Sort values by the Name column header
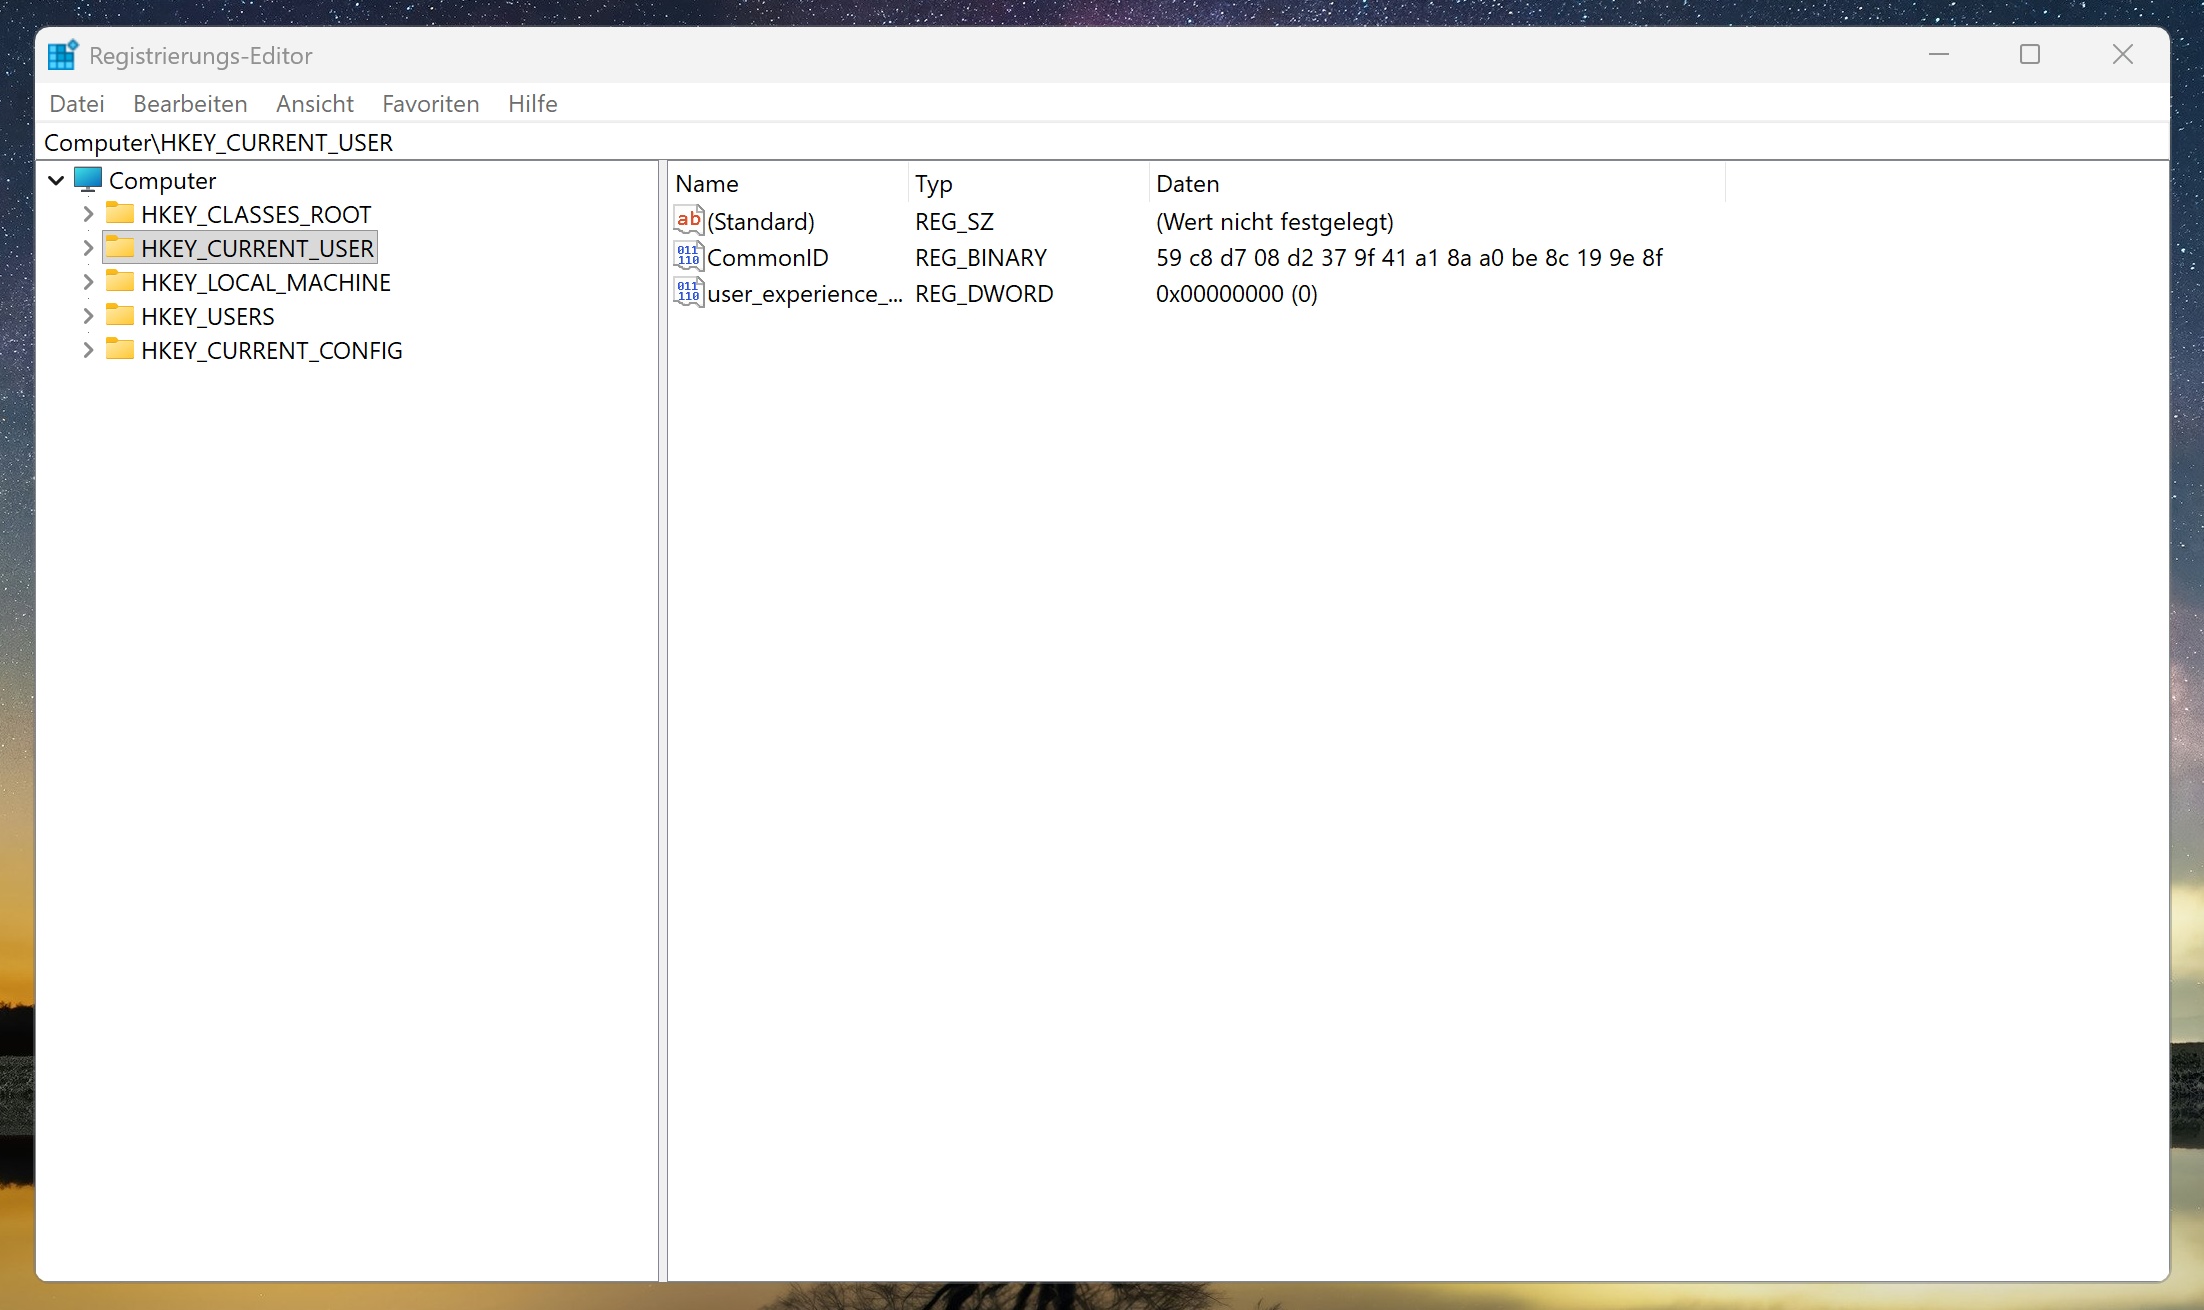This screenshot has height=1310, width=2204. [x=788, y=184]
